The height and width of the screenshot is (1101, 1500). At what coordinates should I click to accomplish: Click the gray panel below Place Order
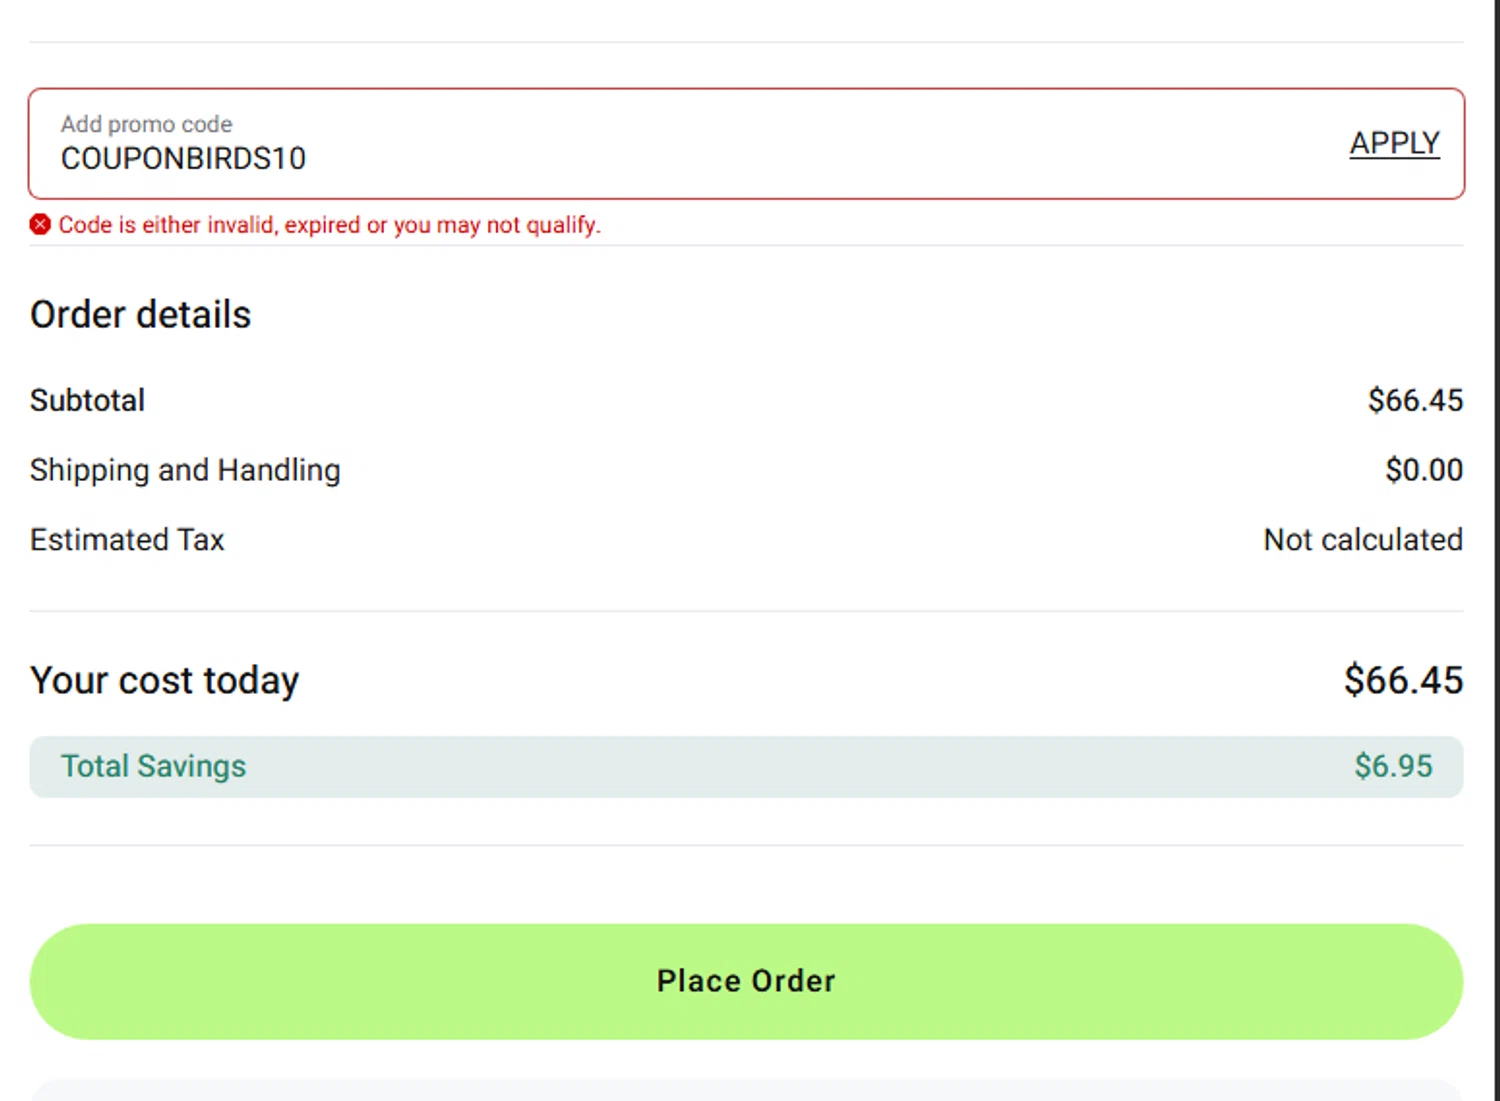746,1090
